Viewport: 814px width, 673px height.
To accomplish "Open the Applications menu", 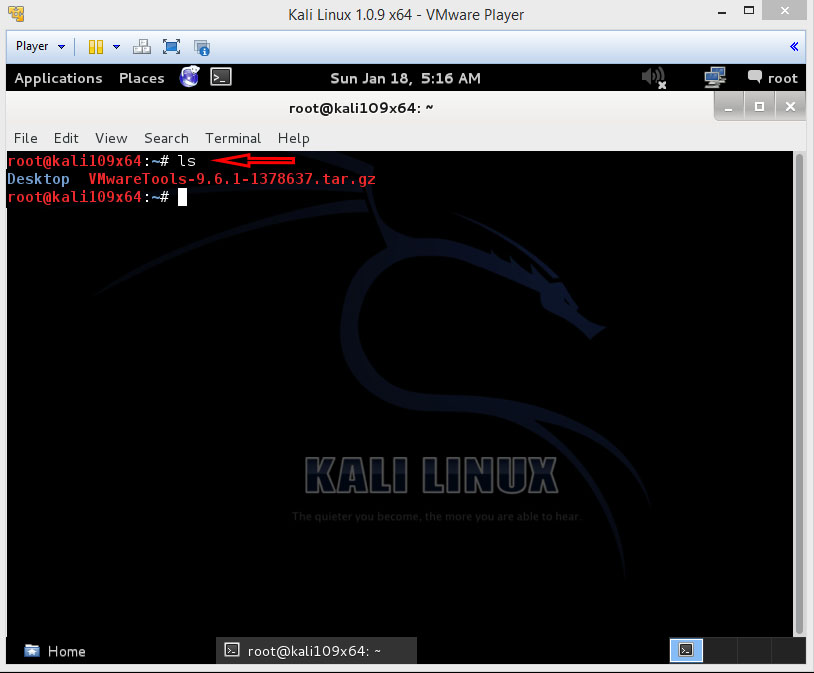I will 58,78.
